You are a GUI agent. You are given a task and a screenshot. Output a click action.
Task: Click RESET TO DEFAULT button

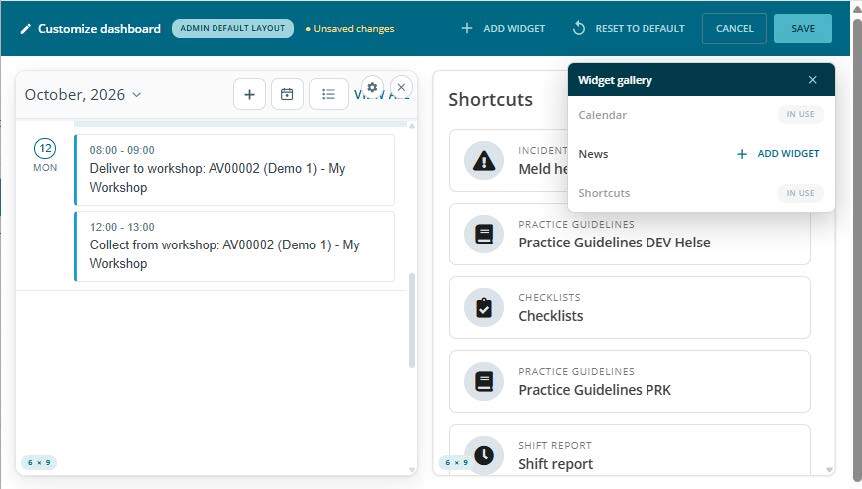click(x=628, y=29)
